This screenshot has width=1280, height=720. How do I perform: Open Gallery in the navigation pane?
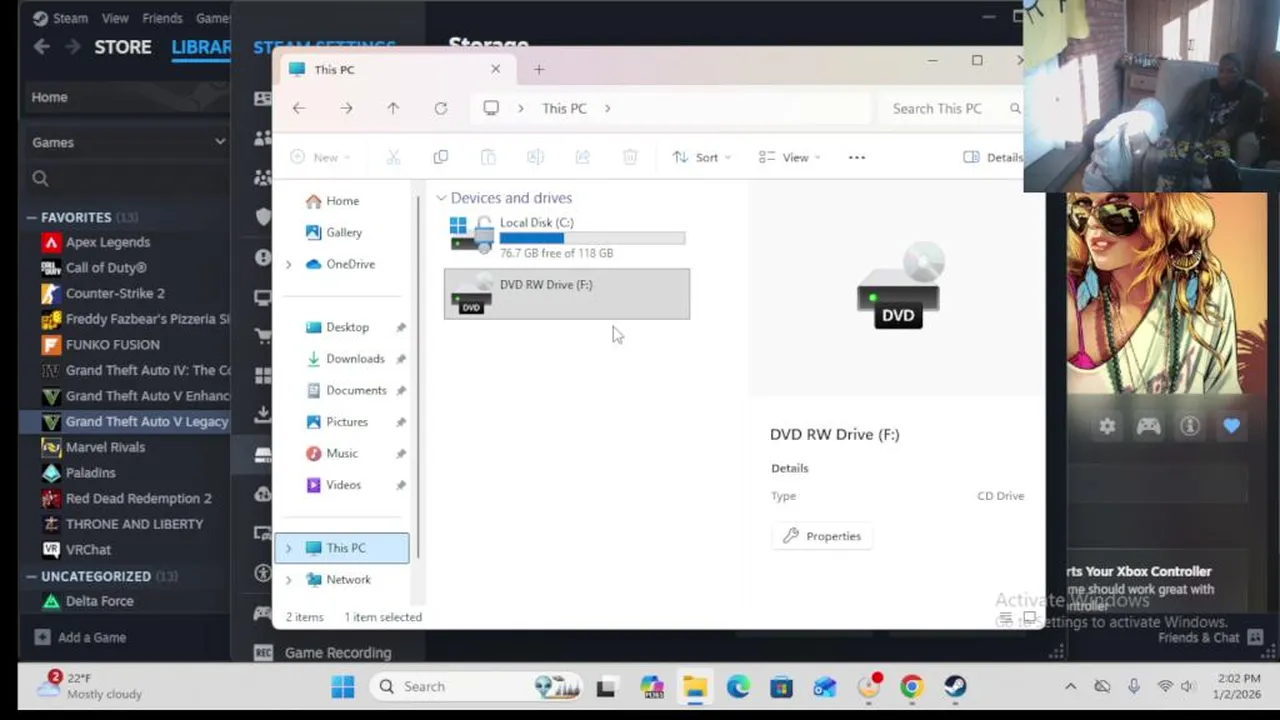point(344,232)
